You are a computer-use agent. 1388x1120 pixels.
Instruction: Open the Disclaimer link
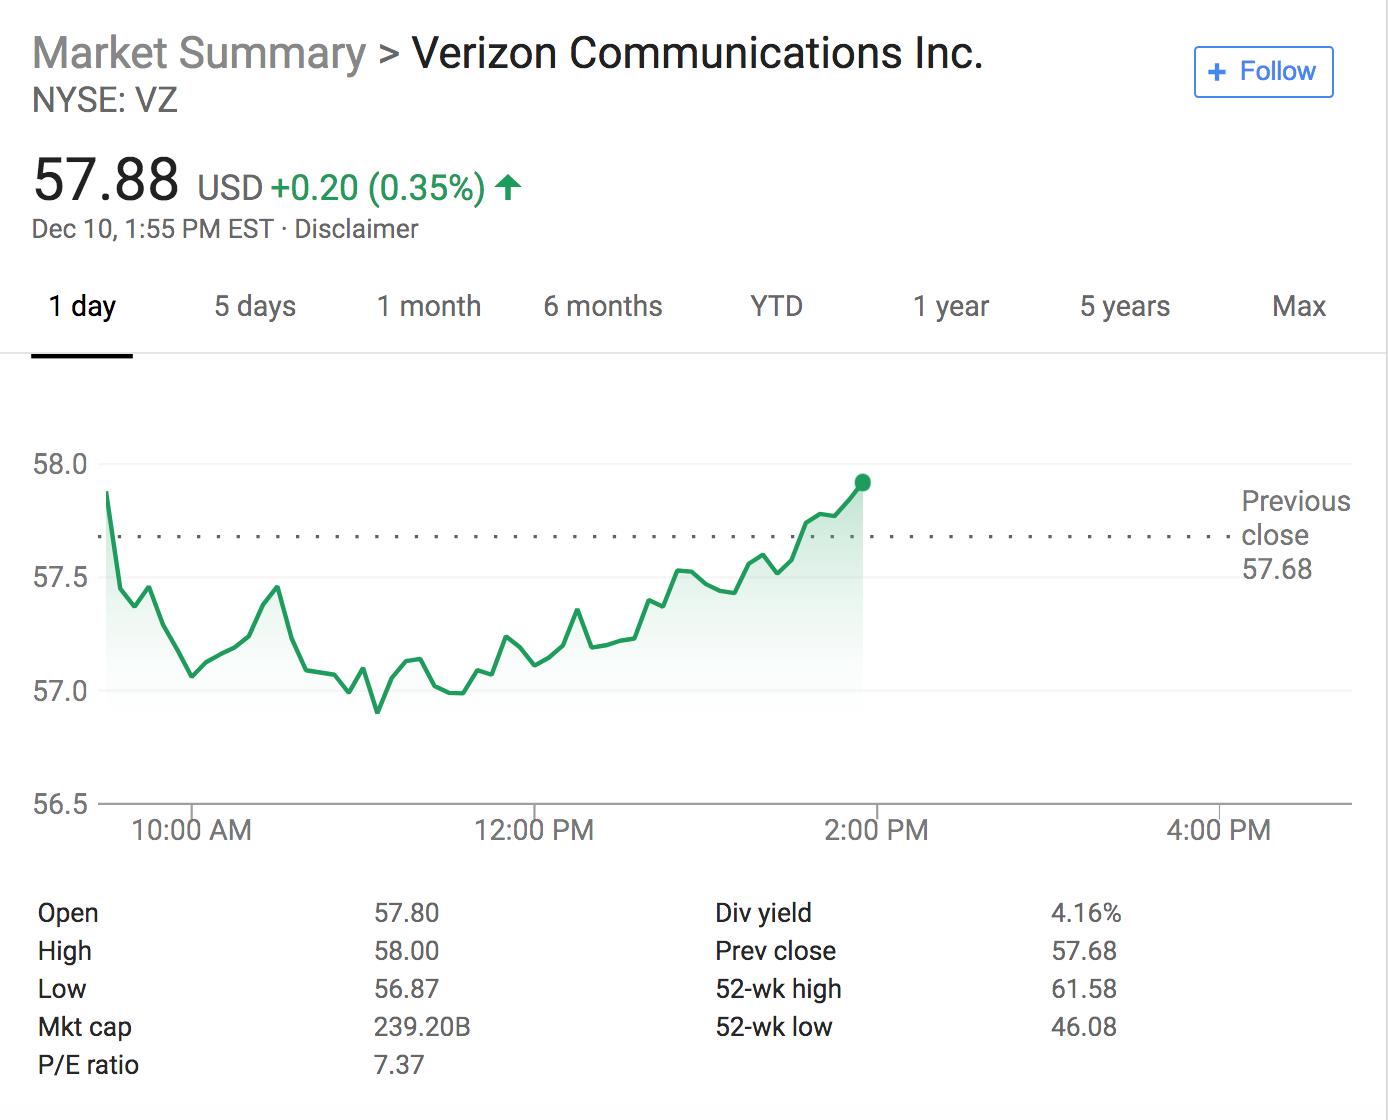(356, 229)
